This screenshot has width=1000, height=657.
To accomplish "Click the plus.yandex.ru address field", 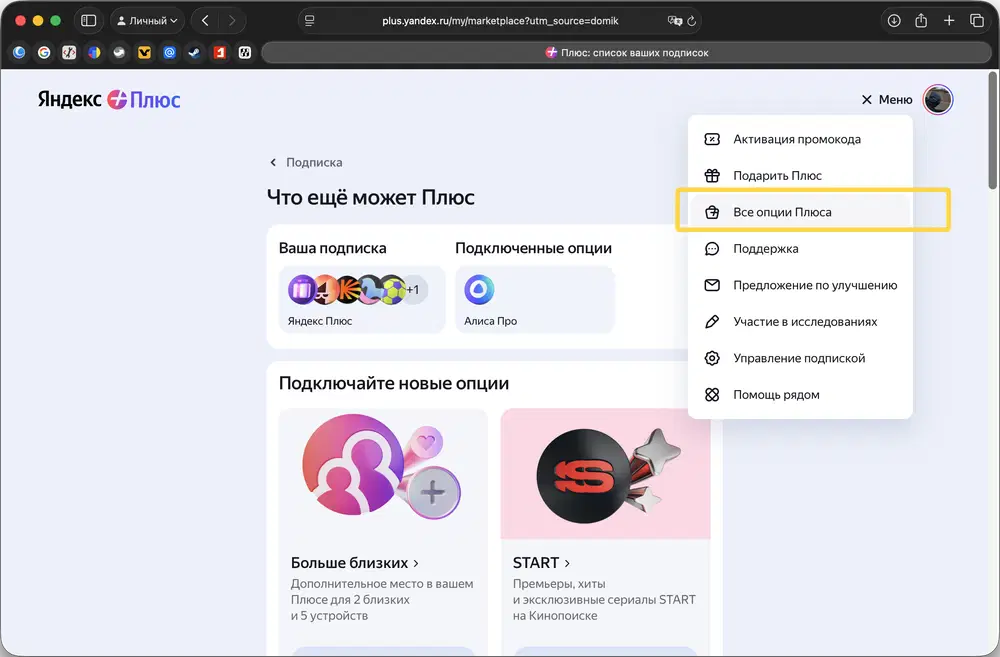I will point(500,21).
